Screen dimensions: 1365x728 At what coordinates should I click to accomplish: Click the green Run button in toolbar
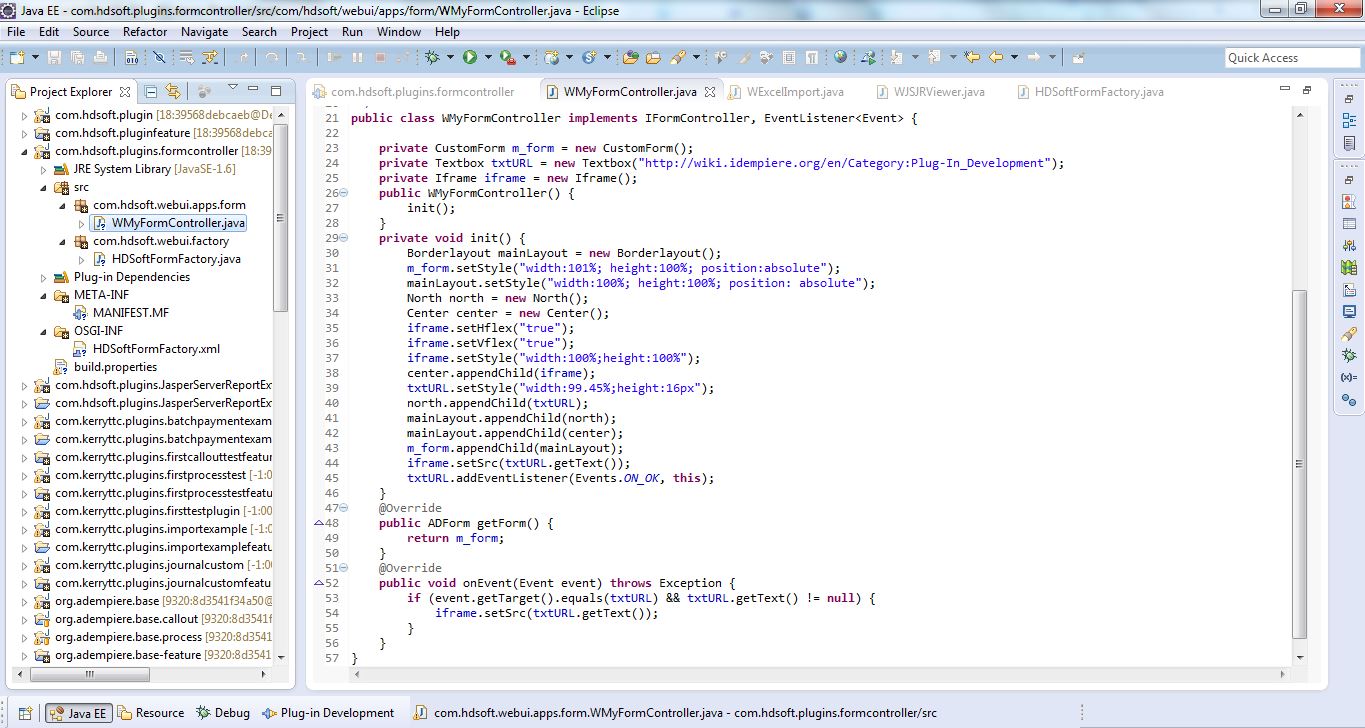469,58
